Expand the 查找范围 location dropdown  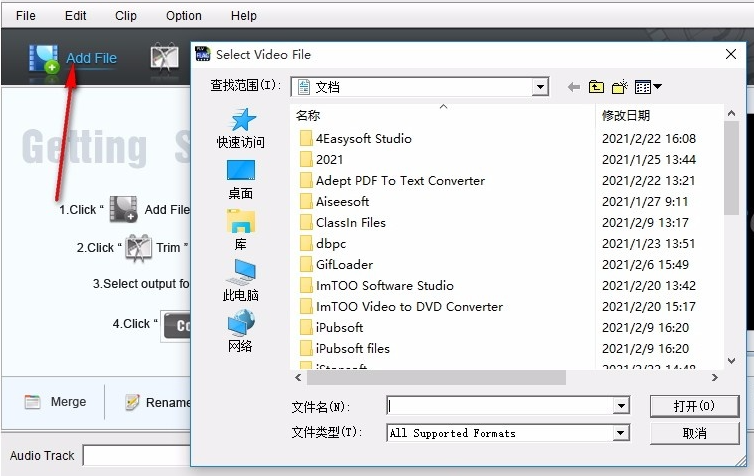tap(540, 87)
